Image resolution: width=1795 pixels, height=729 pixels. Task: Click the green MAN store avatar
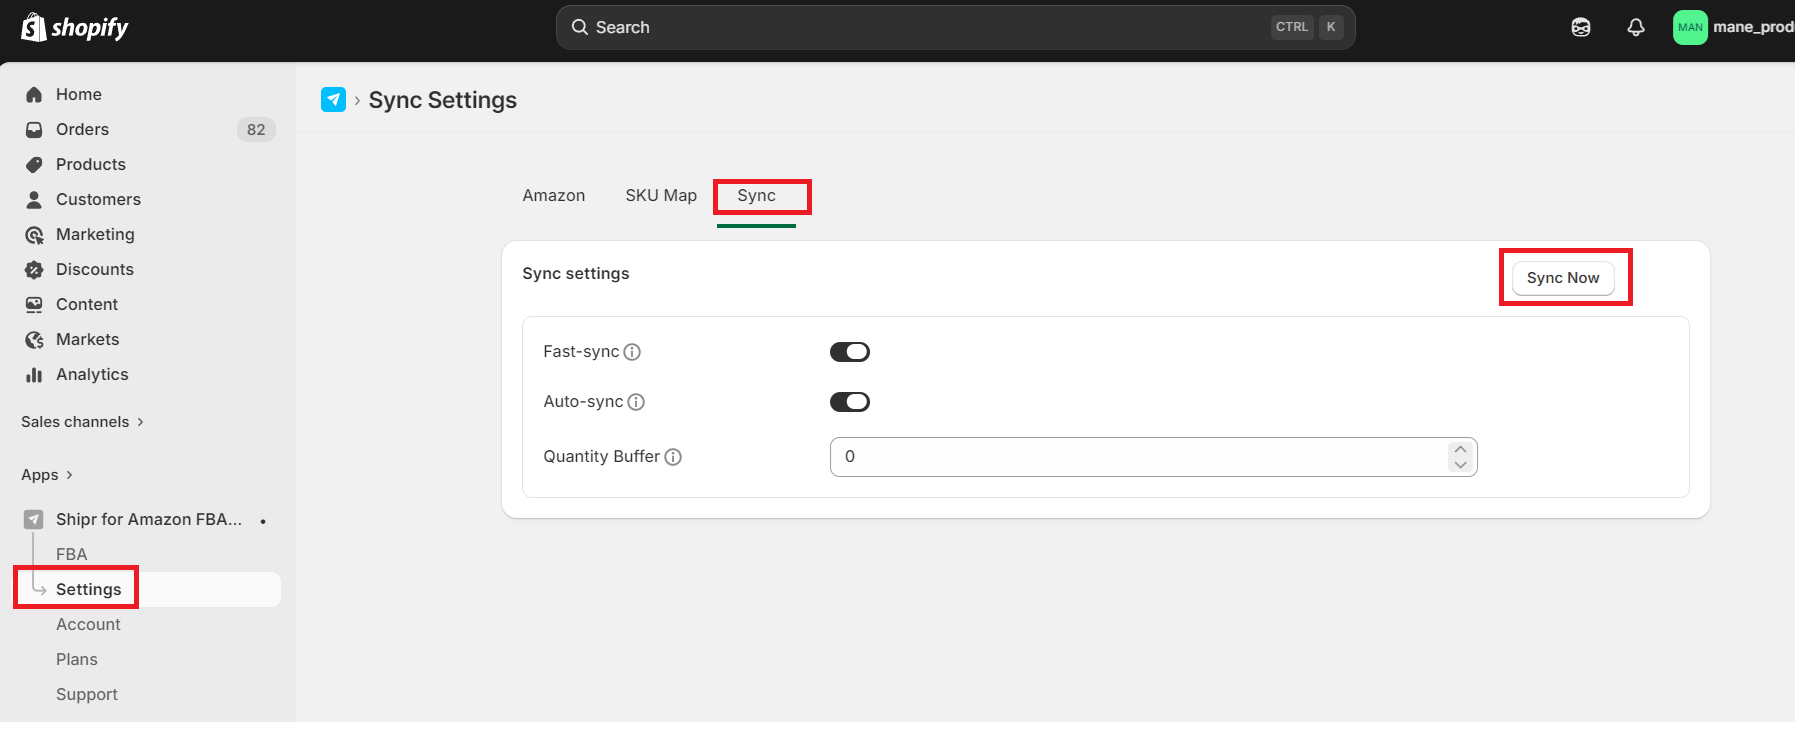point(1690,27)
